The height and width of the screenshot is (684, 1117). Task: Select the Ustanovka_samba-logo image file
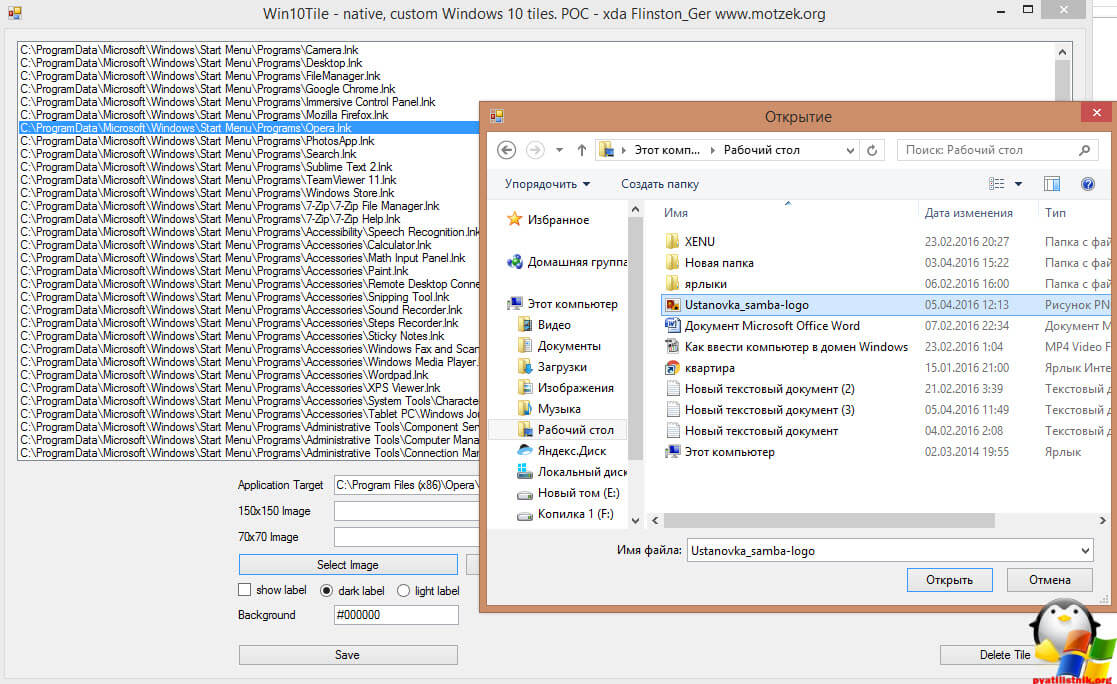(746, 304)
